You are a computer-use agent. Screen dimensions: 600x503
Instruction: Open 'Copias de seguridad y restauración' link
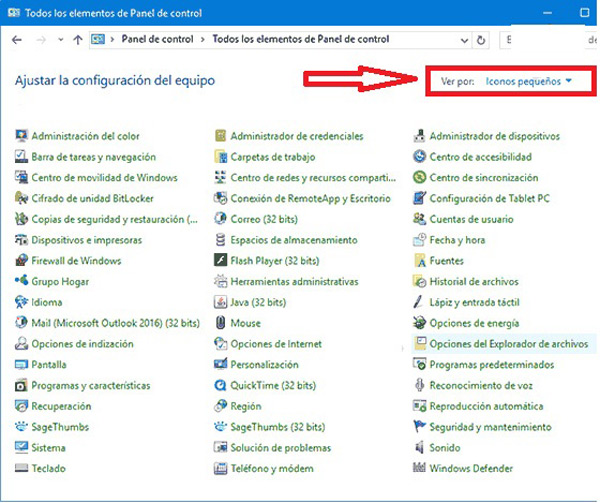[x=114, y=219]
